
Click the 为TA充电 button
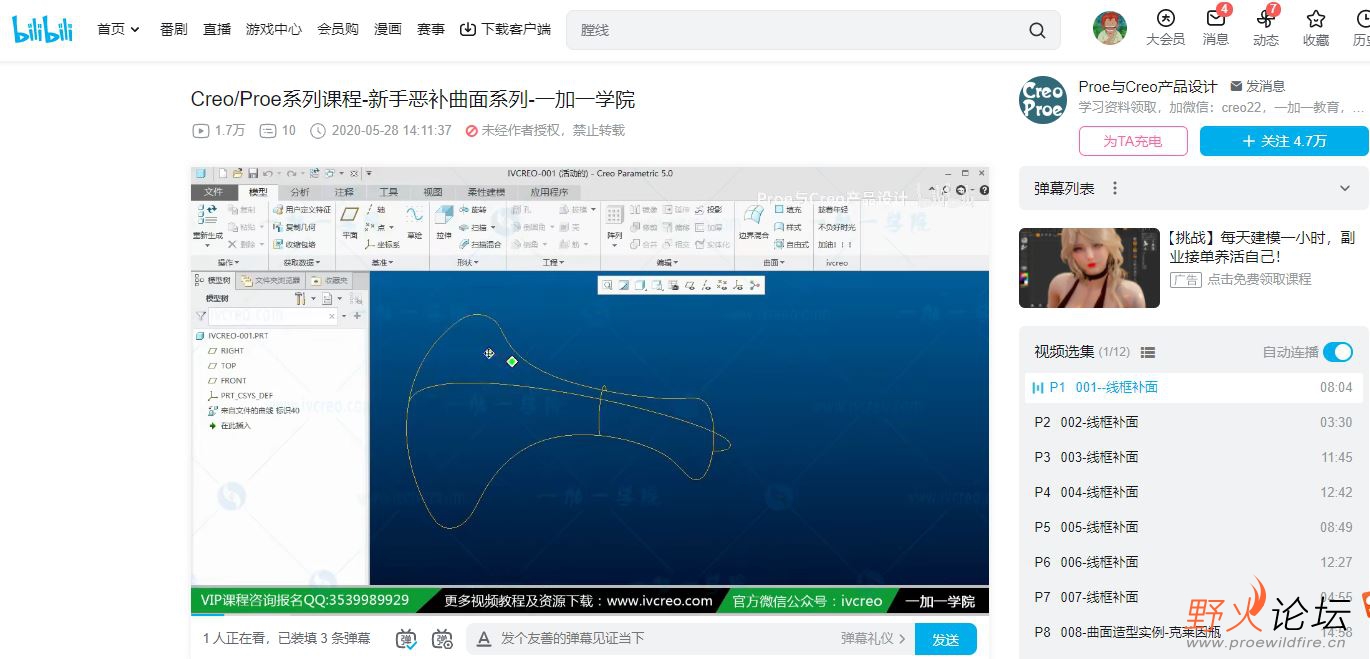(x=1133, y=141)
